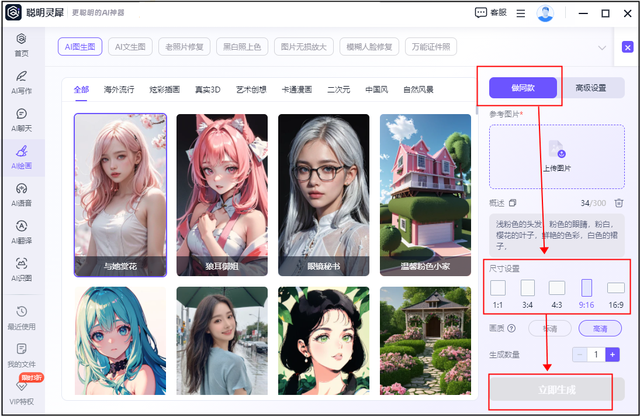Open 最近使用 recent history in sidebar
Viewport: 640px width, 416px height.
[22, 318]
